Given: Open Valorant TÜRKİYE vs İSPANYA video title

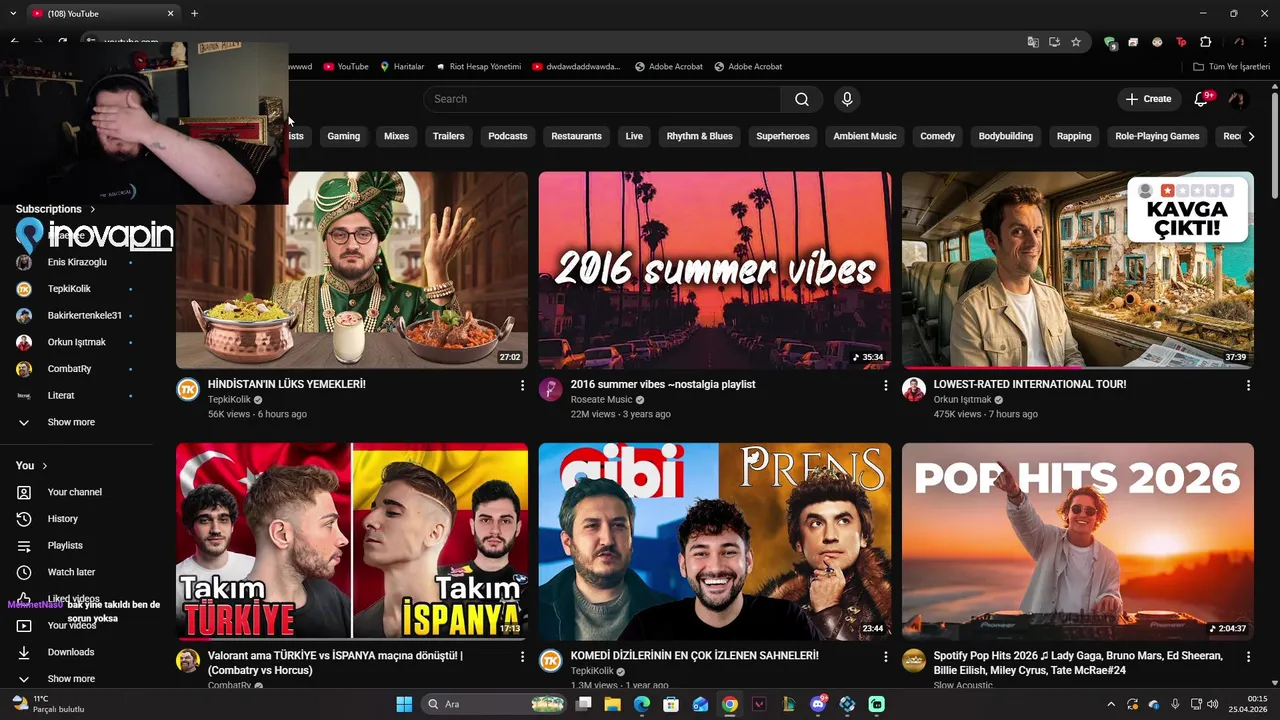Looking at the screenshot, I should (x=335, y=663).
